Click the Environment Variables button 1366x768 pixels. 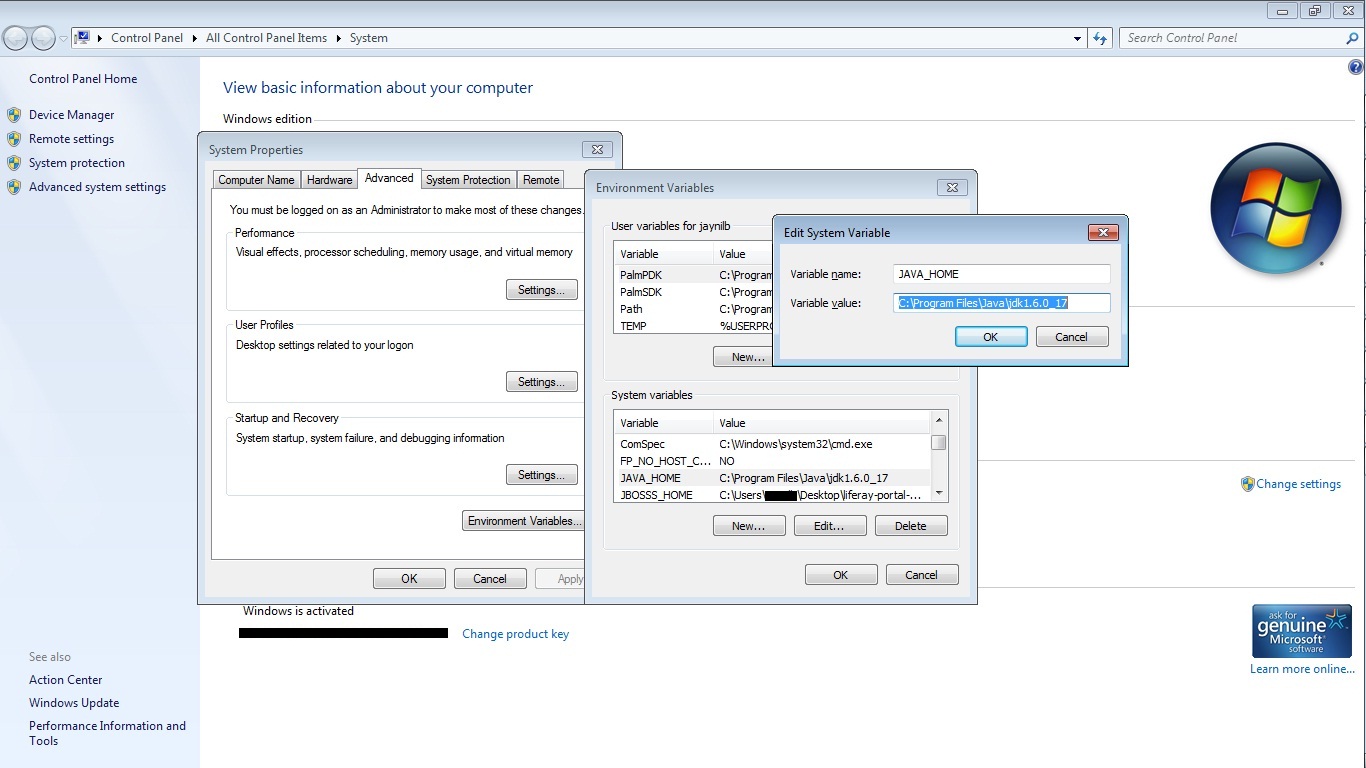(x=523, y=521)
